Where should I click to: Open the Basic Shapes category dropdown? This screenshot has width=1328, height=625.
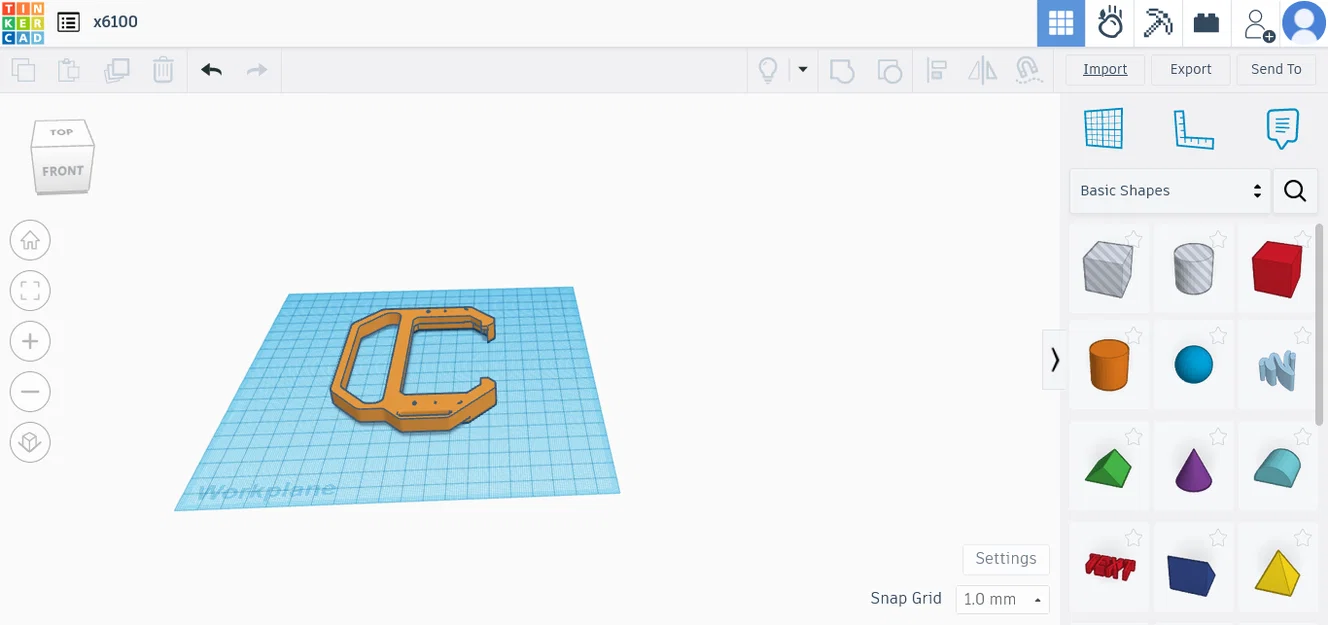tap(1169, 191)
